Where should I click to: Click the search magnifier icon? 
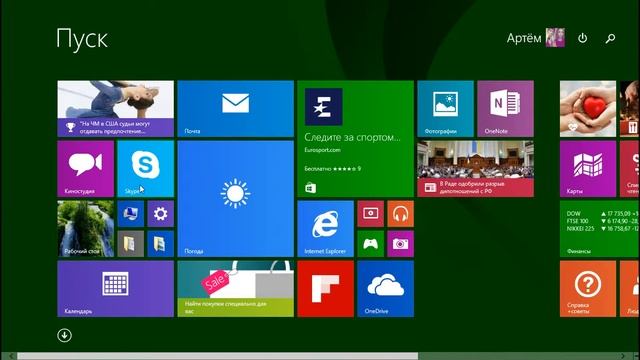pos(610,38)
